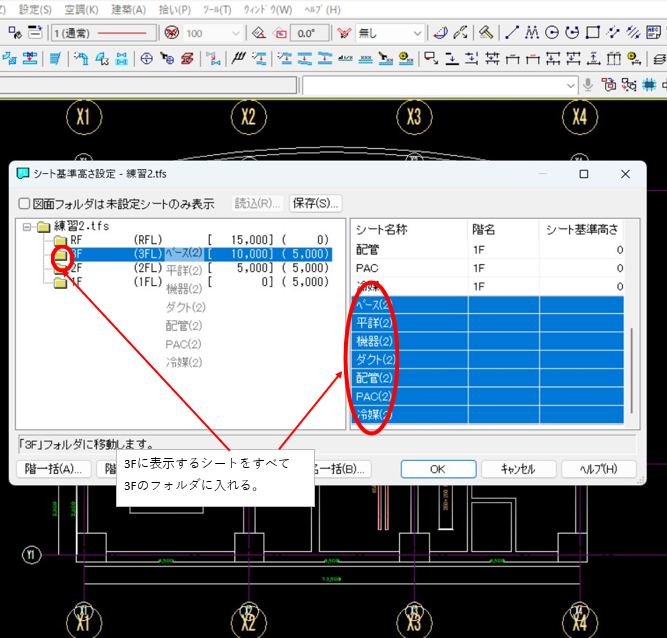This screenshot has width=667, height=638.
Task: Open the 拾い(P) menu
Action: tap(174, 9)
